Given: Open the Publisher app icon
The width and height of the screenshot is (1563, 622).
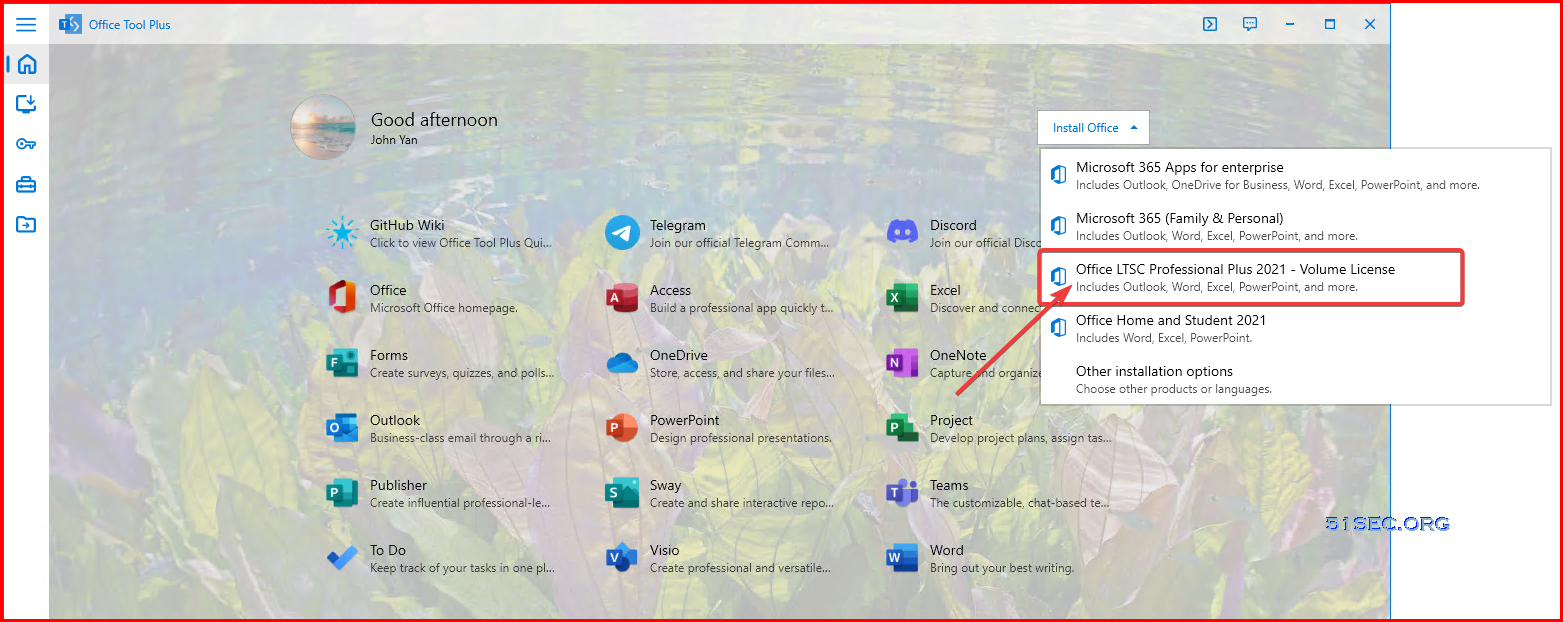Looking at the screenshot, I should pos(342,493).
